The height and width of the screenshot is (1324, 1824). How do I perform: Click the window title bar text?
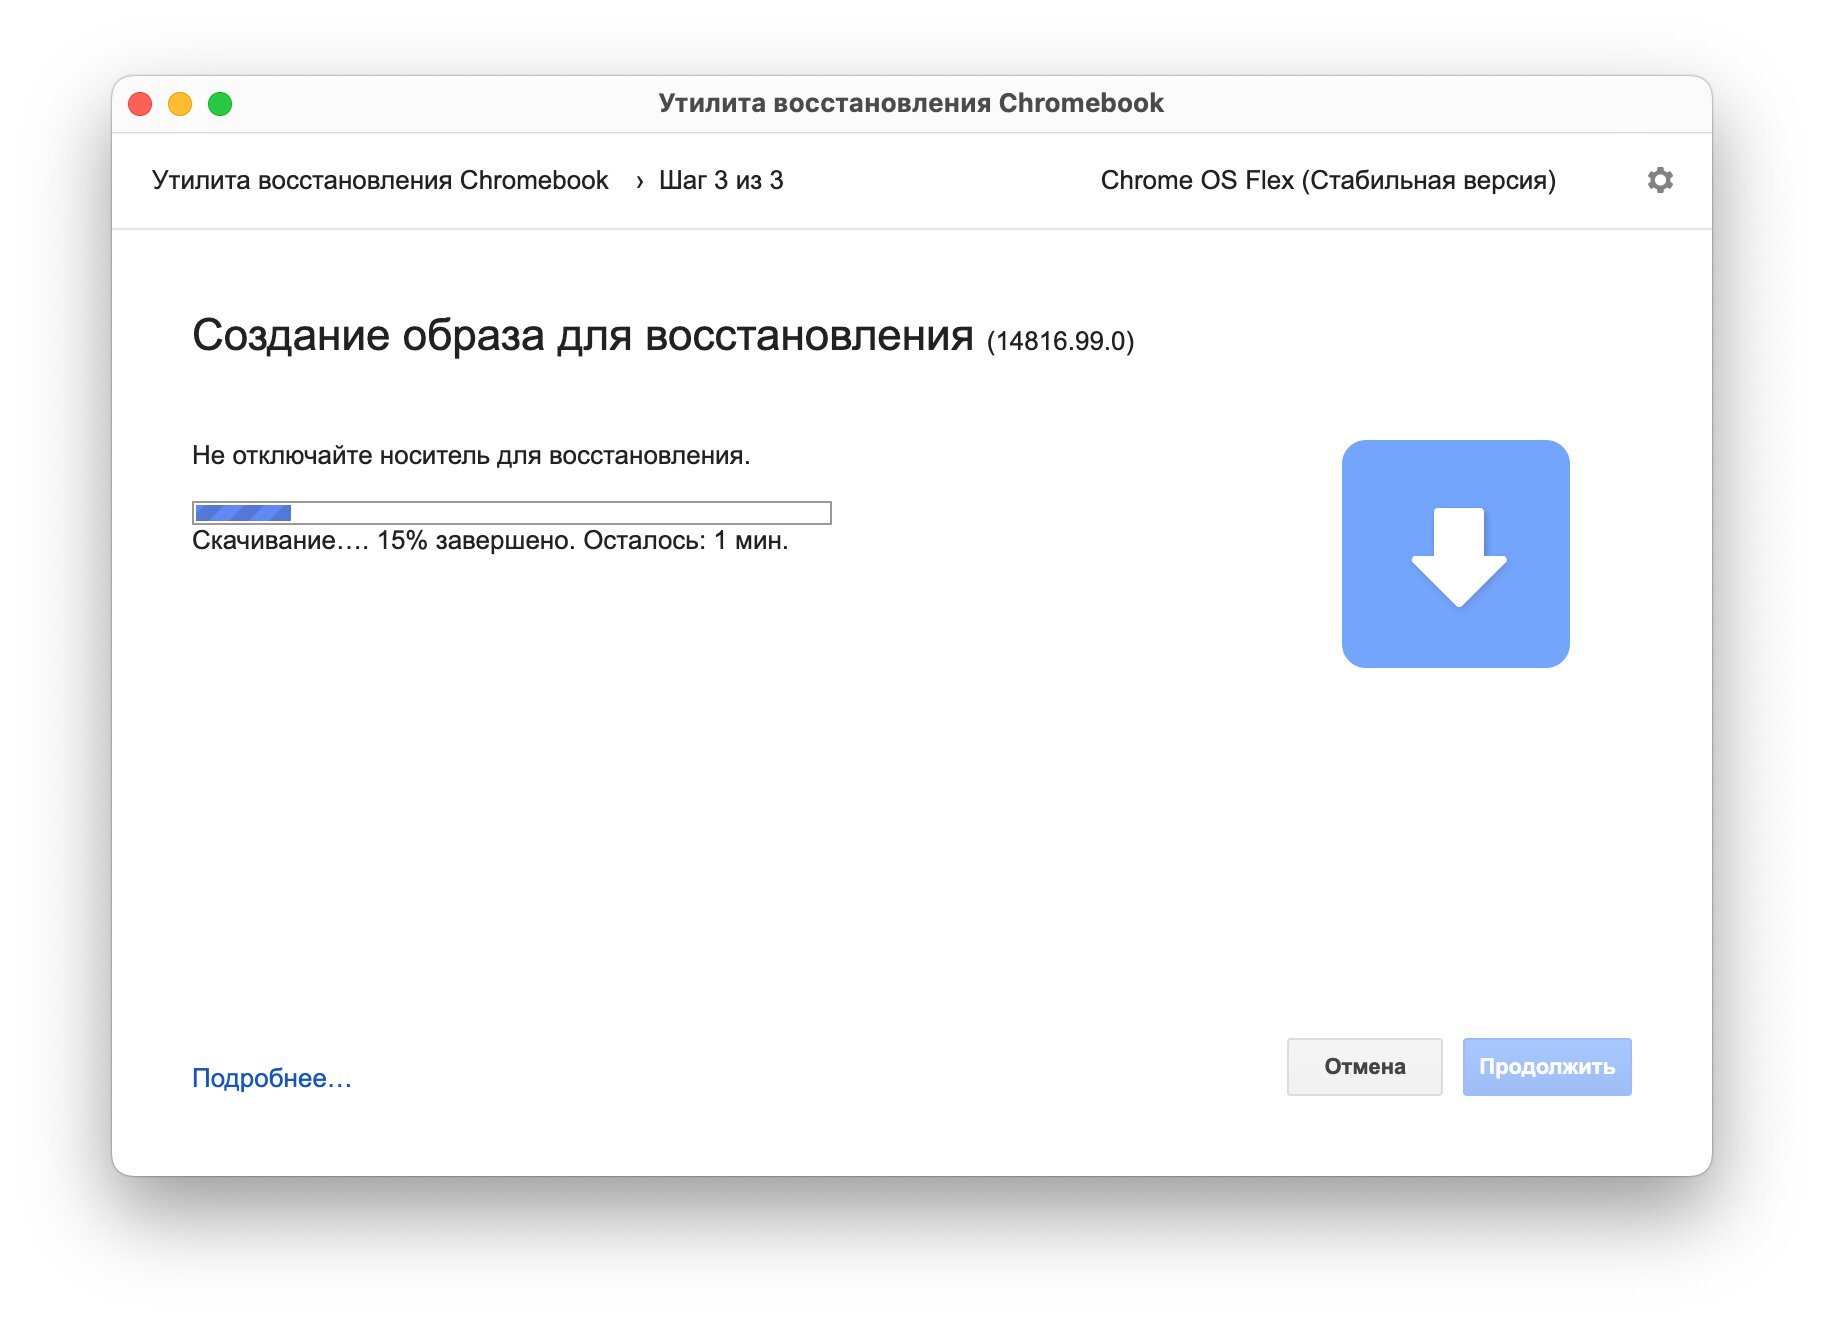[911, 103]
